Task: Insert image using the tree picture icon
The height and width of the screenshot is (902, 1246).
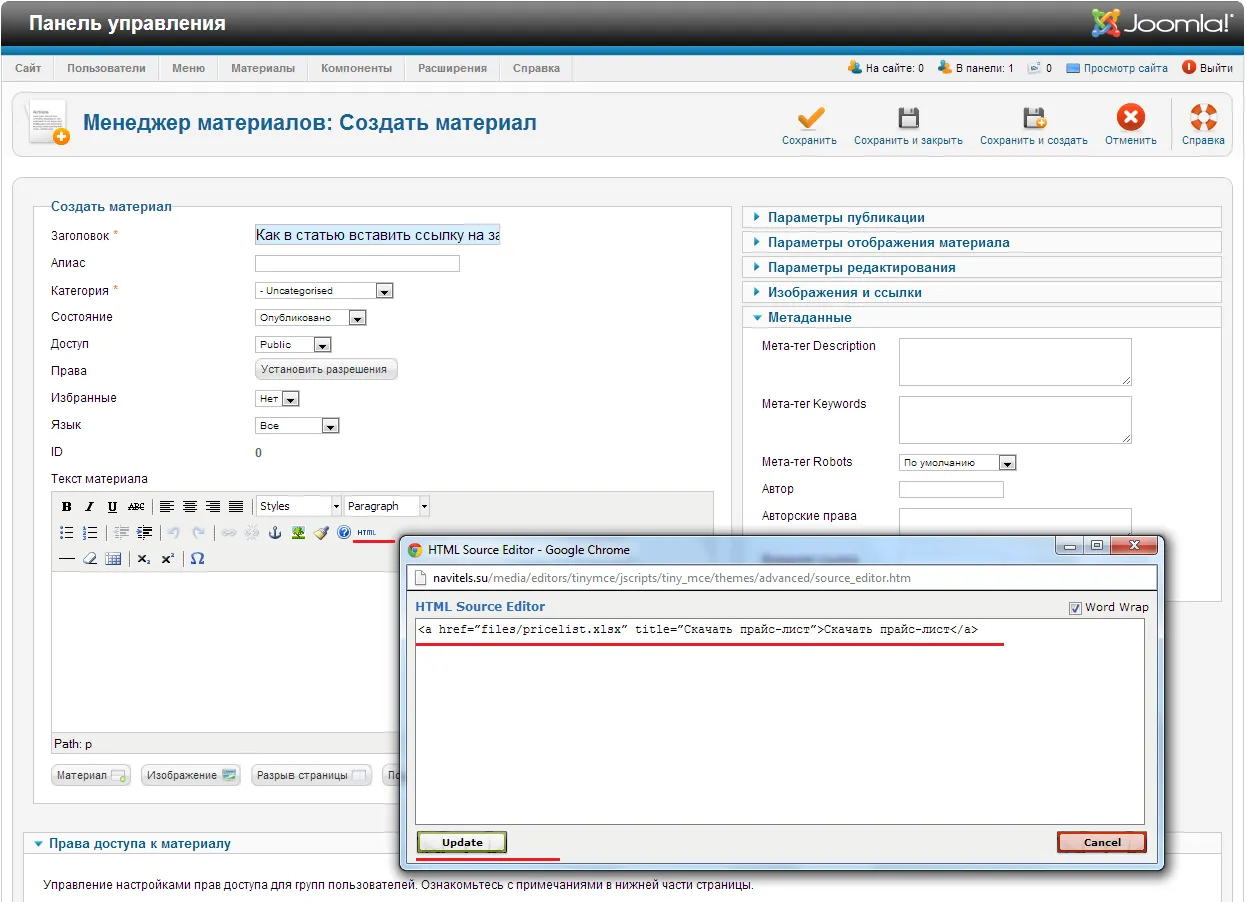Action: point(298,533)
